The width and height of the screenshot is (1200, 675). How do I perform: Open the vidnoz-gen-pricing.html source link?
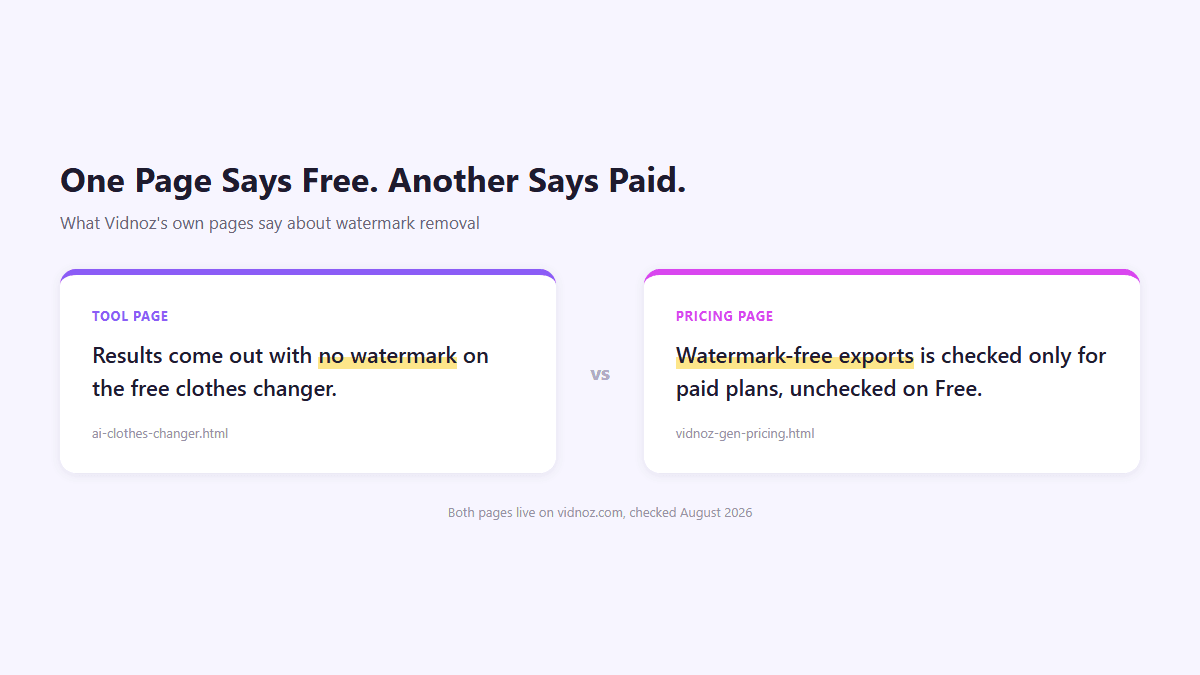(745, 434)
